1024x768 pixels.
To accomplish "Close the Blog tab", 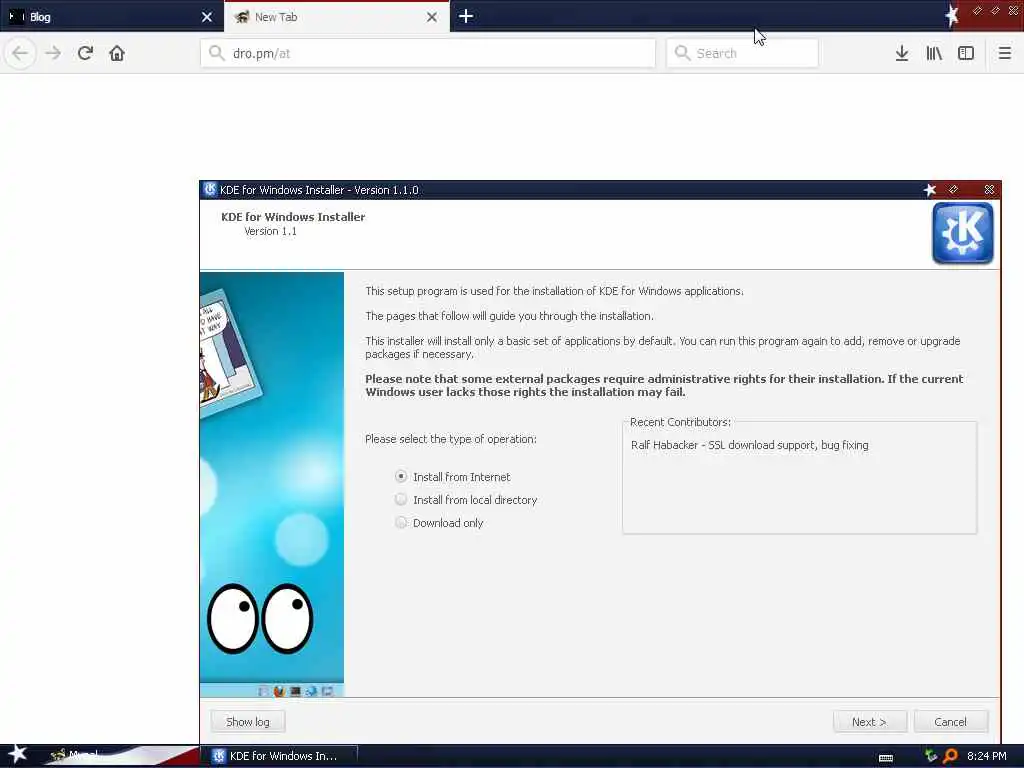I will coord(207,17).
